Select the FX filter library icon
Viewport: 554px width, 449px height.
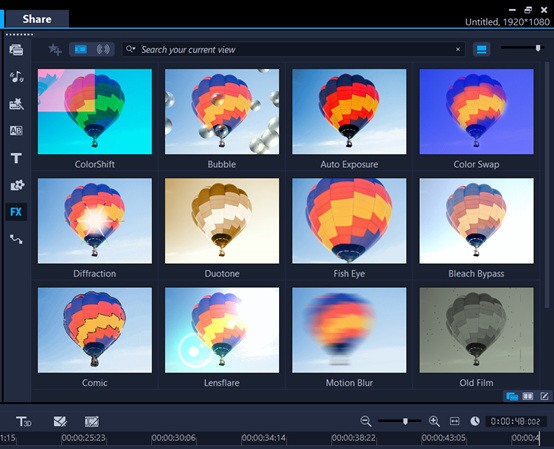coord(16,212)
